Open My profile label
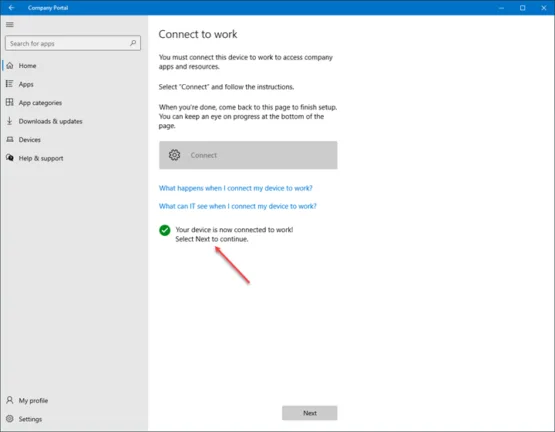This screenshot has width=555, height=432. coord(33,400)
